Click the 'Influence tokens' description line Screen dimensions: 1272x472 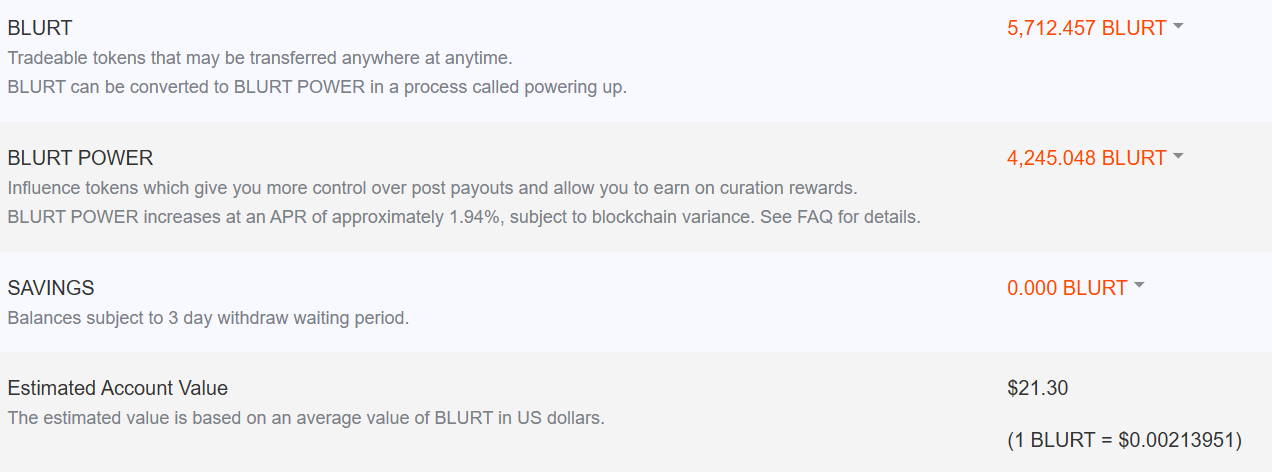(432, 188)
